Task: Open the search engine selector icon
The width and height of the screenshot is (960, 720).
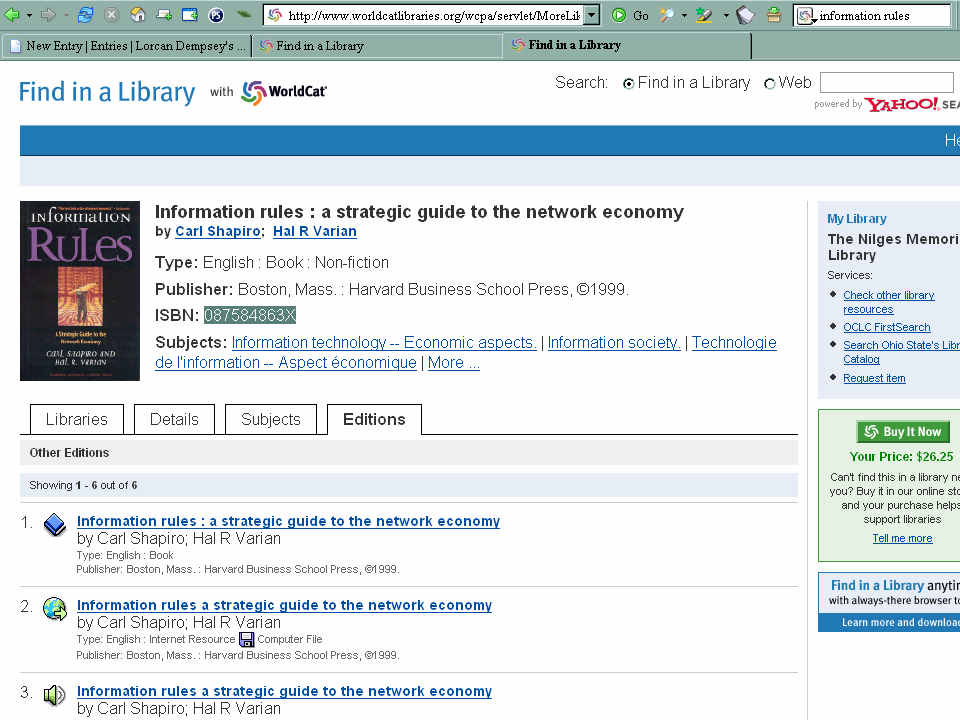Action: click(x=806, y=16)
